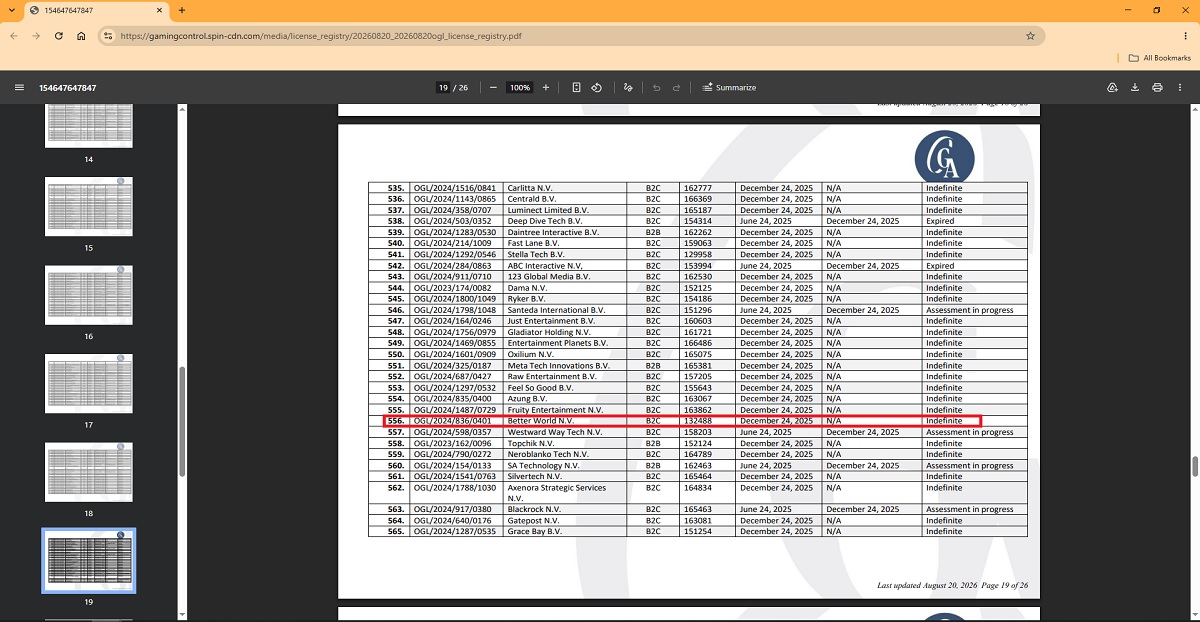Edit the page number field

[442, 88]
